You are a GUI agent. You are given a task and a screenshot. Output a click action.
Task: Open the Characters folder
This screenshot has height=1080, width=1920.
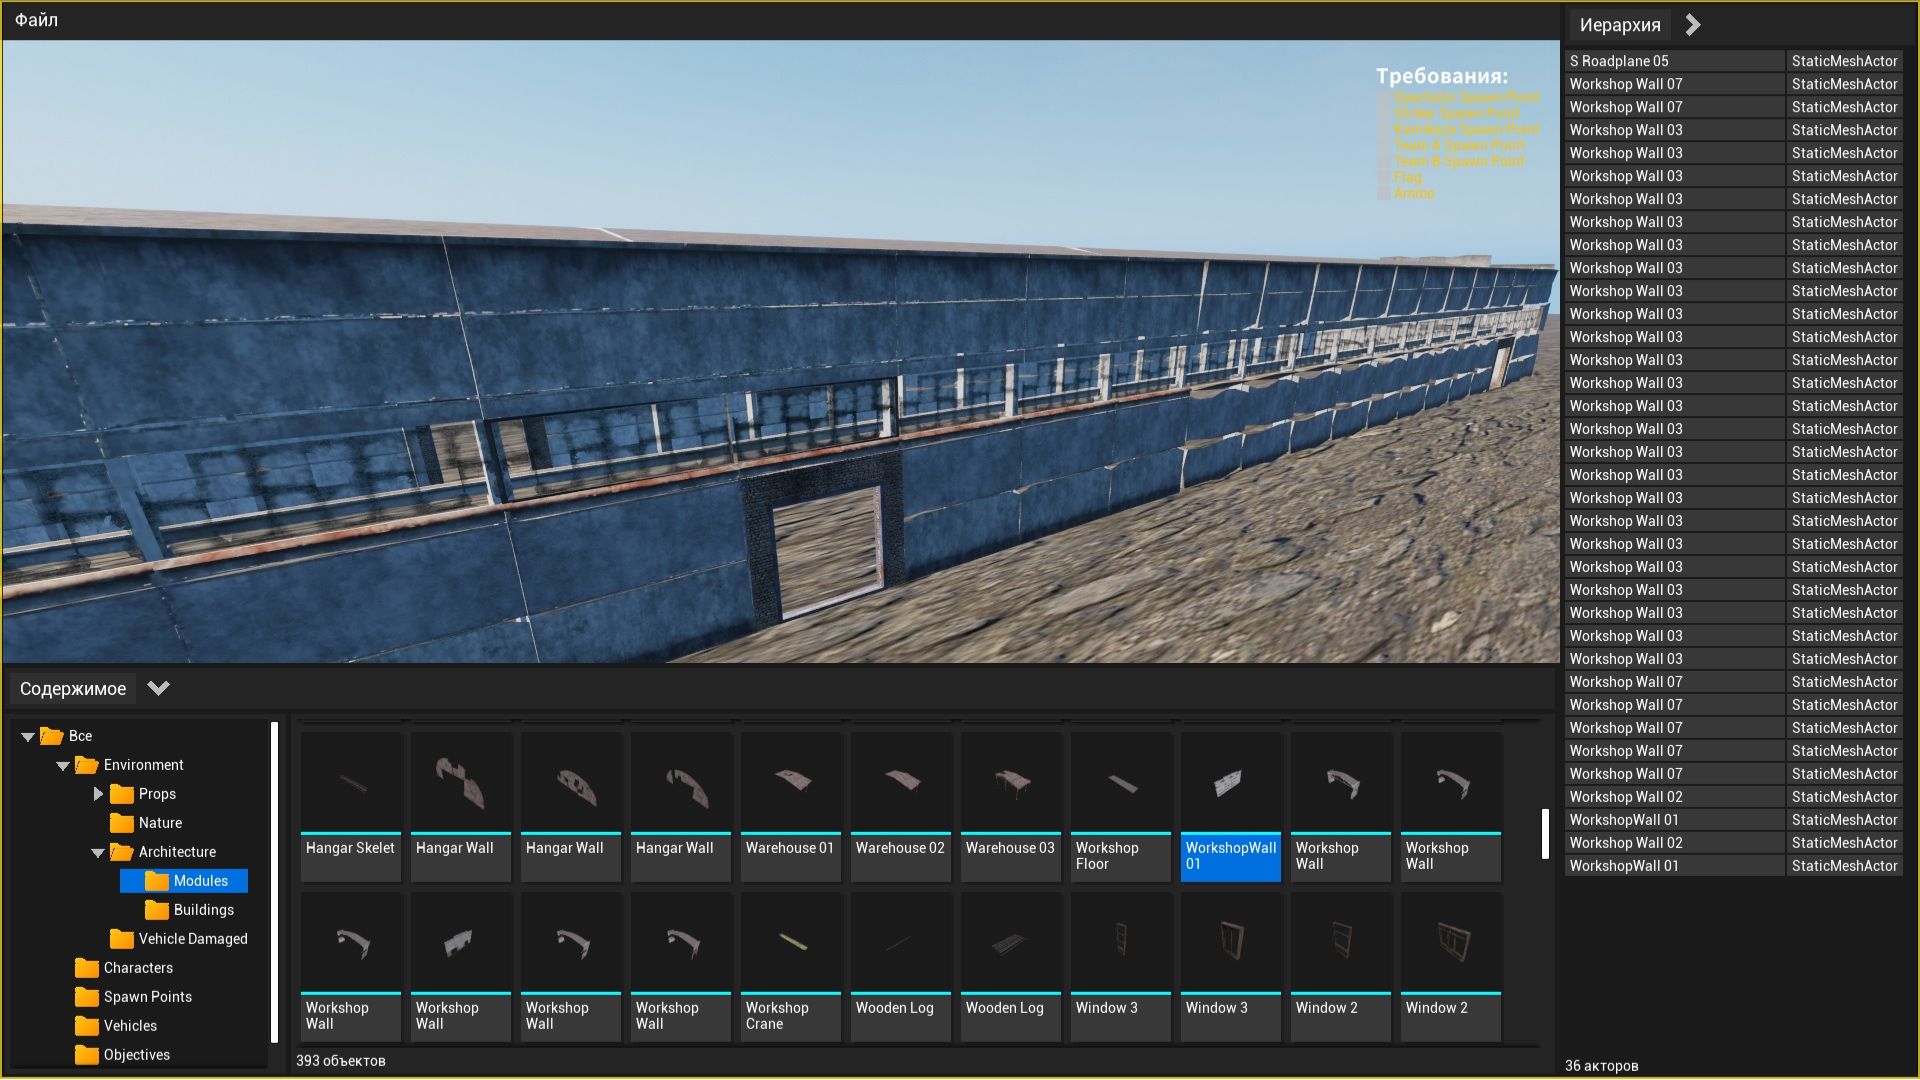[x=124, y=968]
